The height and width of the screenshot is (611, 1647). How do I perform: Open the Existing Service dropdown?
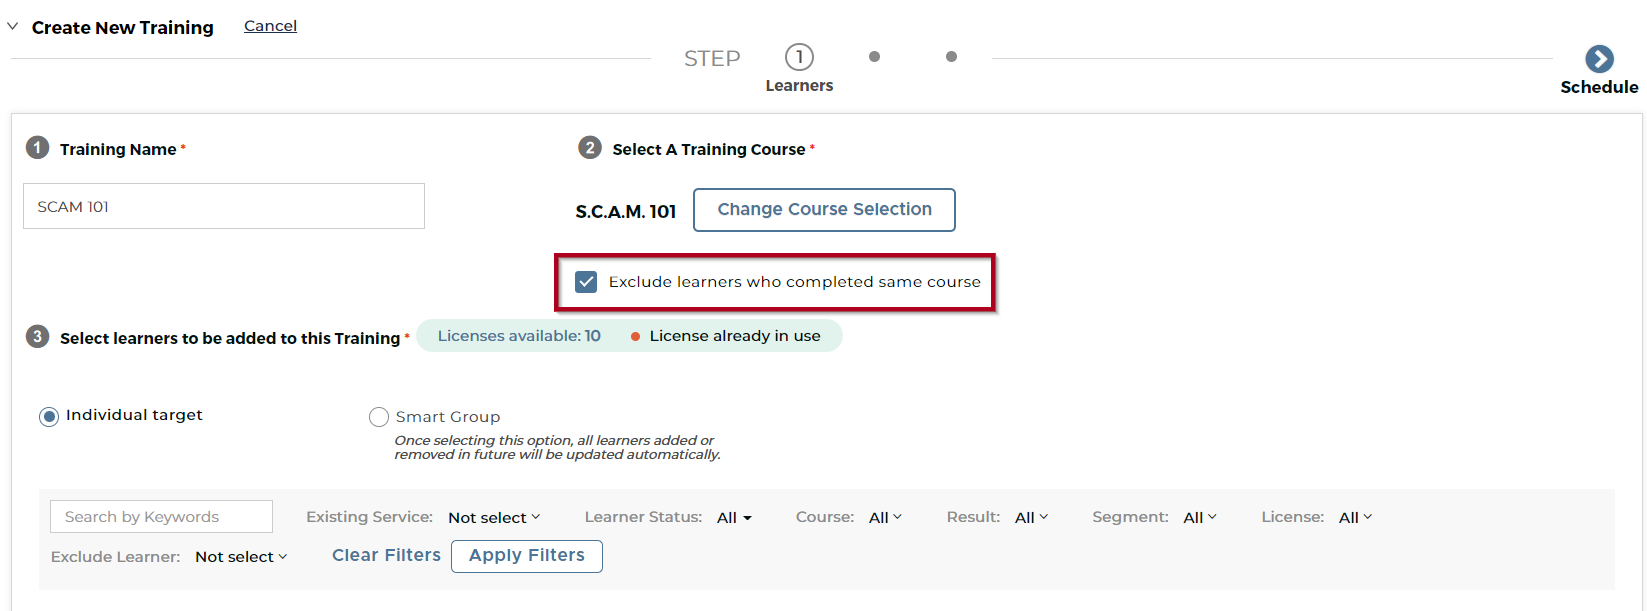(494, 518)
